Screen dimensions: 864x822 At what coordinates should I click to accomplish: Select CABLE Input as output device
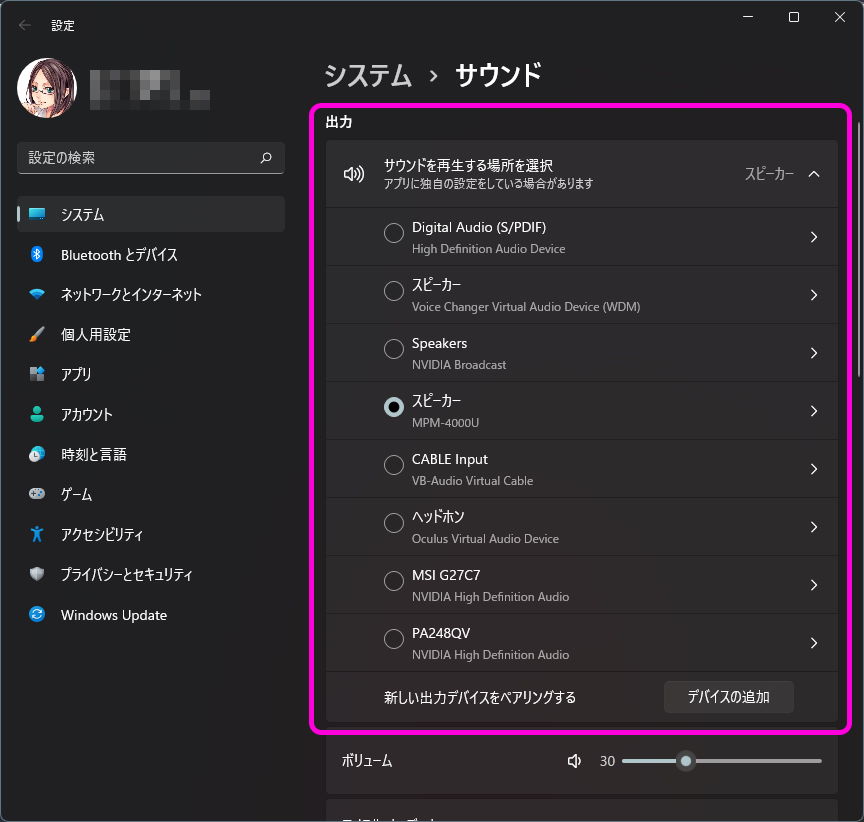(x=394, y=469)
